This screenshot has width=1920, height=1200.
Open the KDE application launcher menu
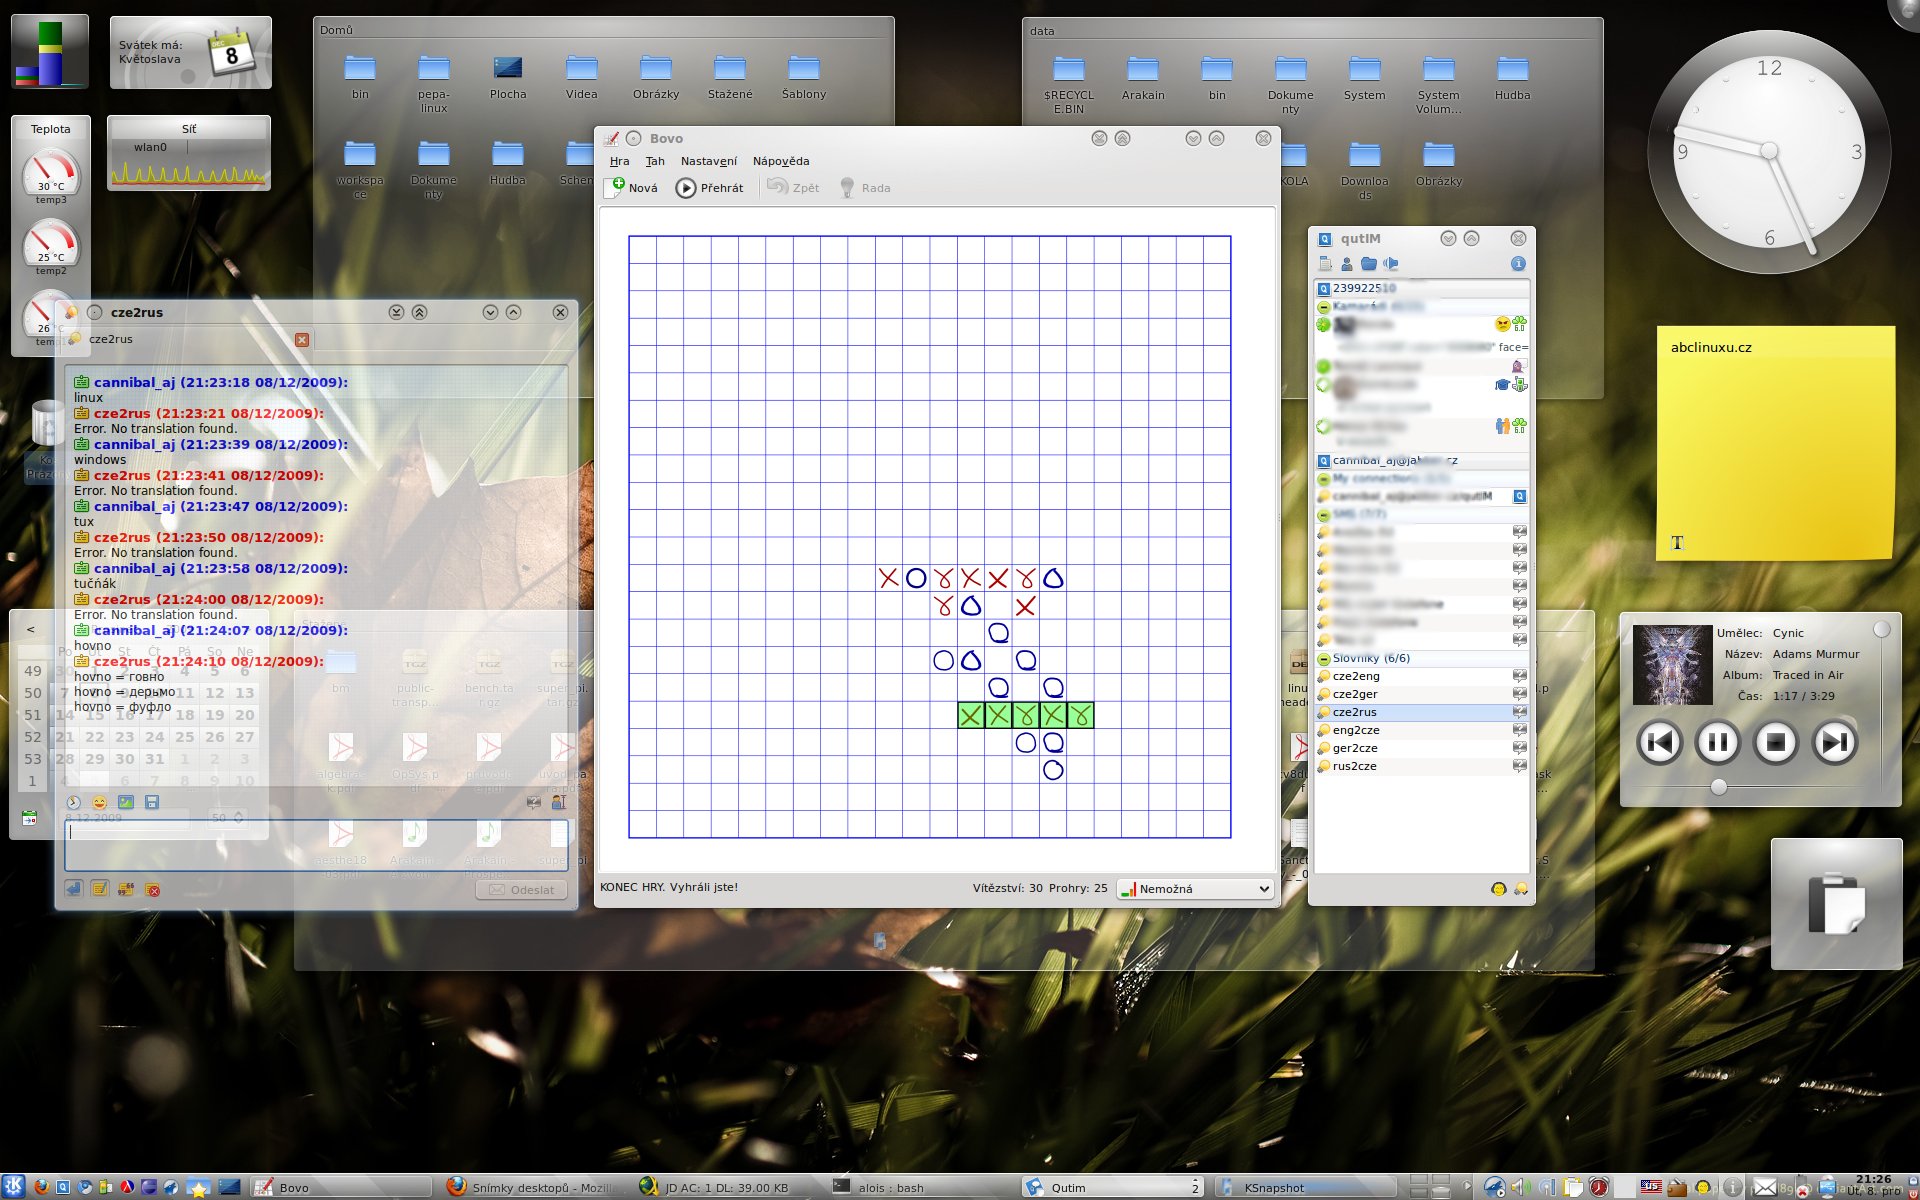[x=14, y=1187]
